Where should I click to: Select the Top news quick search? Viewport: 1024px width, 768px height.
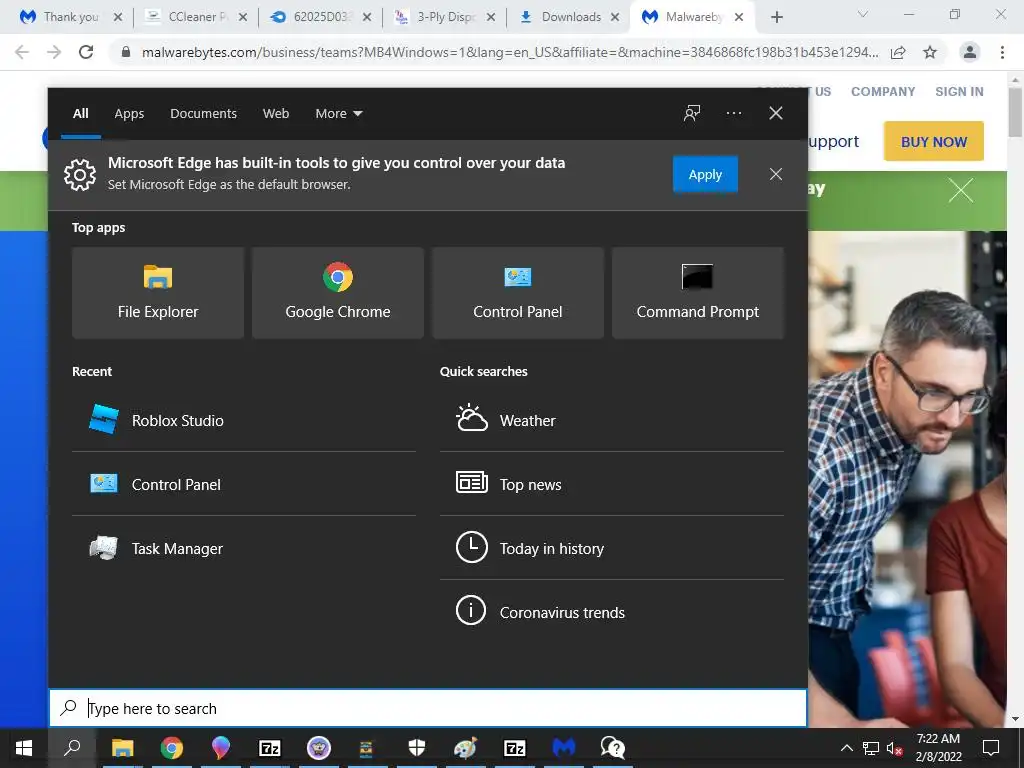pyautogui.click(x=612, y=484)
